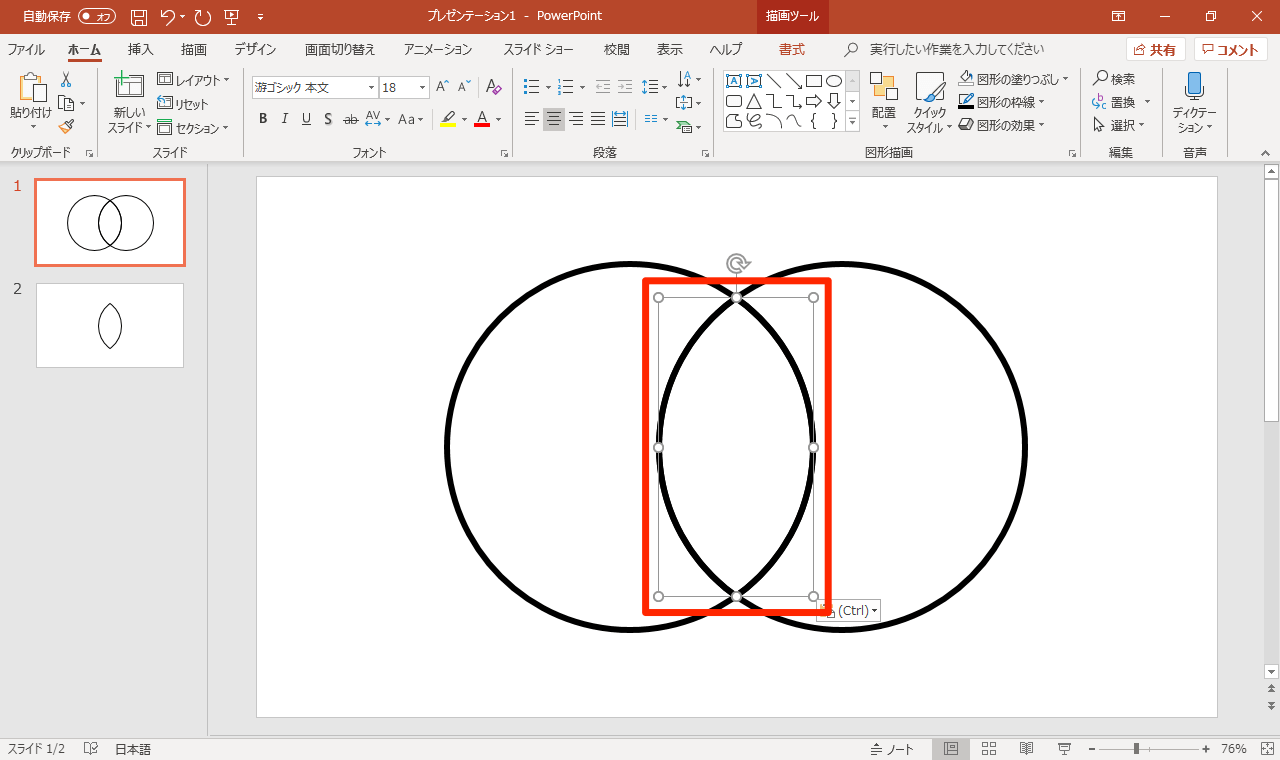Image resolution: width=1280 pixels, height=760 pixels.
Task: Switch to the デザイン design tab
Action: [x=256, y=49]
